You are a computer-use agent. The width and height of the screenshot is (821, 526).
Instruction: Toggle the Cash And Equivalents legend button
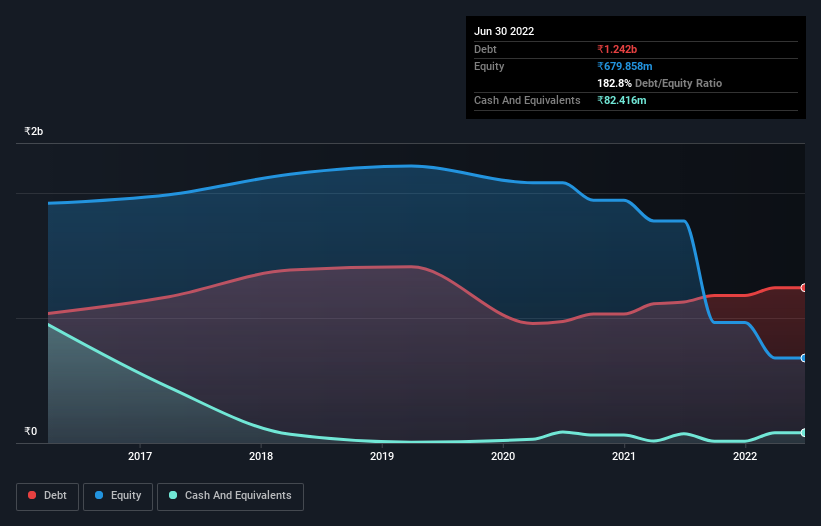230,496
